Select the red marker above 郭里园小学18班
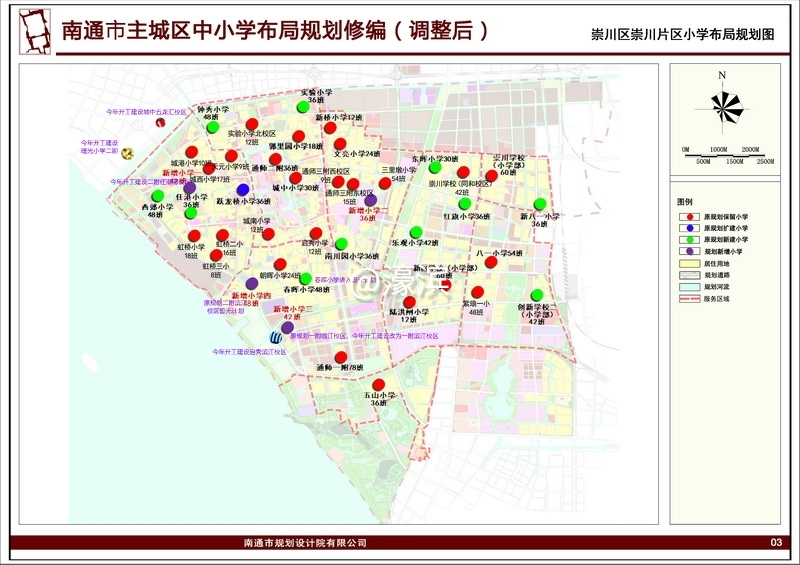 point(298,136)
